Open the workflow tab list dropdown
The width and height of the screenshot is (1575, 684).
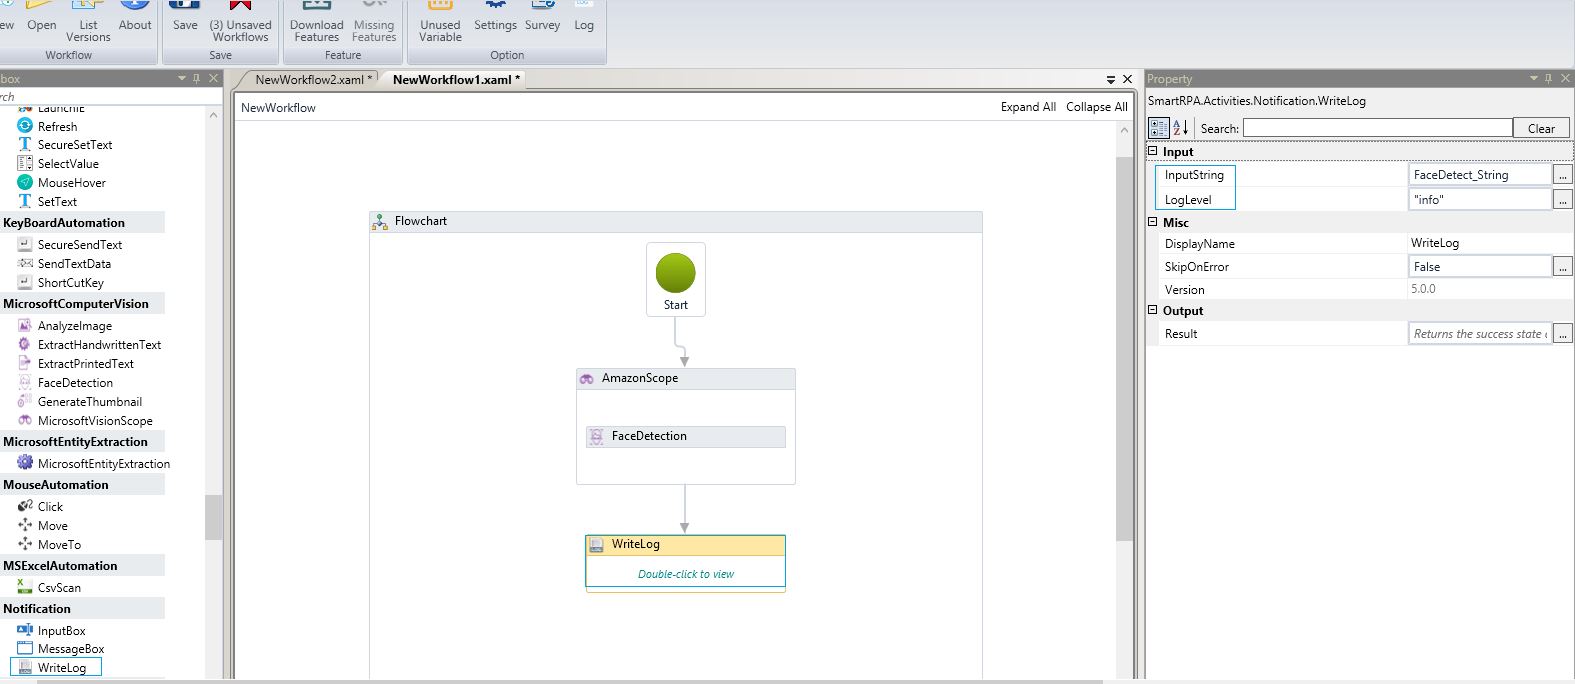click(1110, 79)
